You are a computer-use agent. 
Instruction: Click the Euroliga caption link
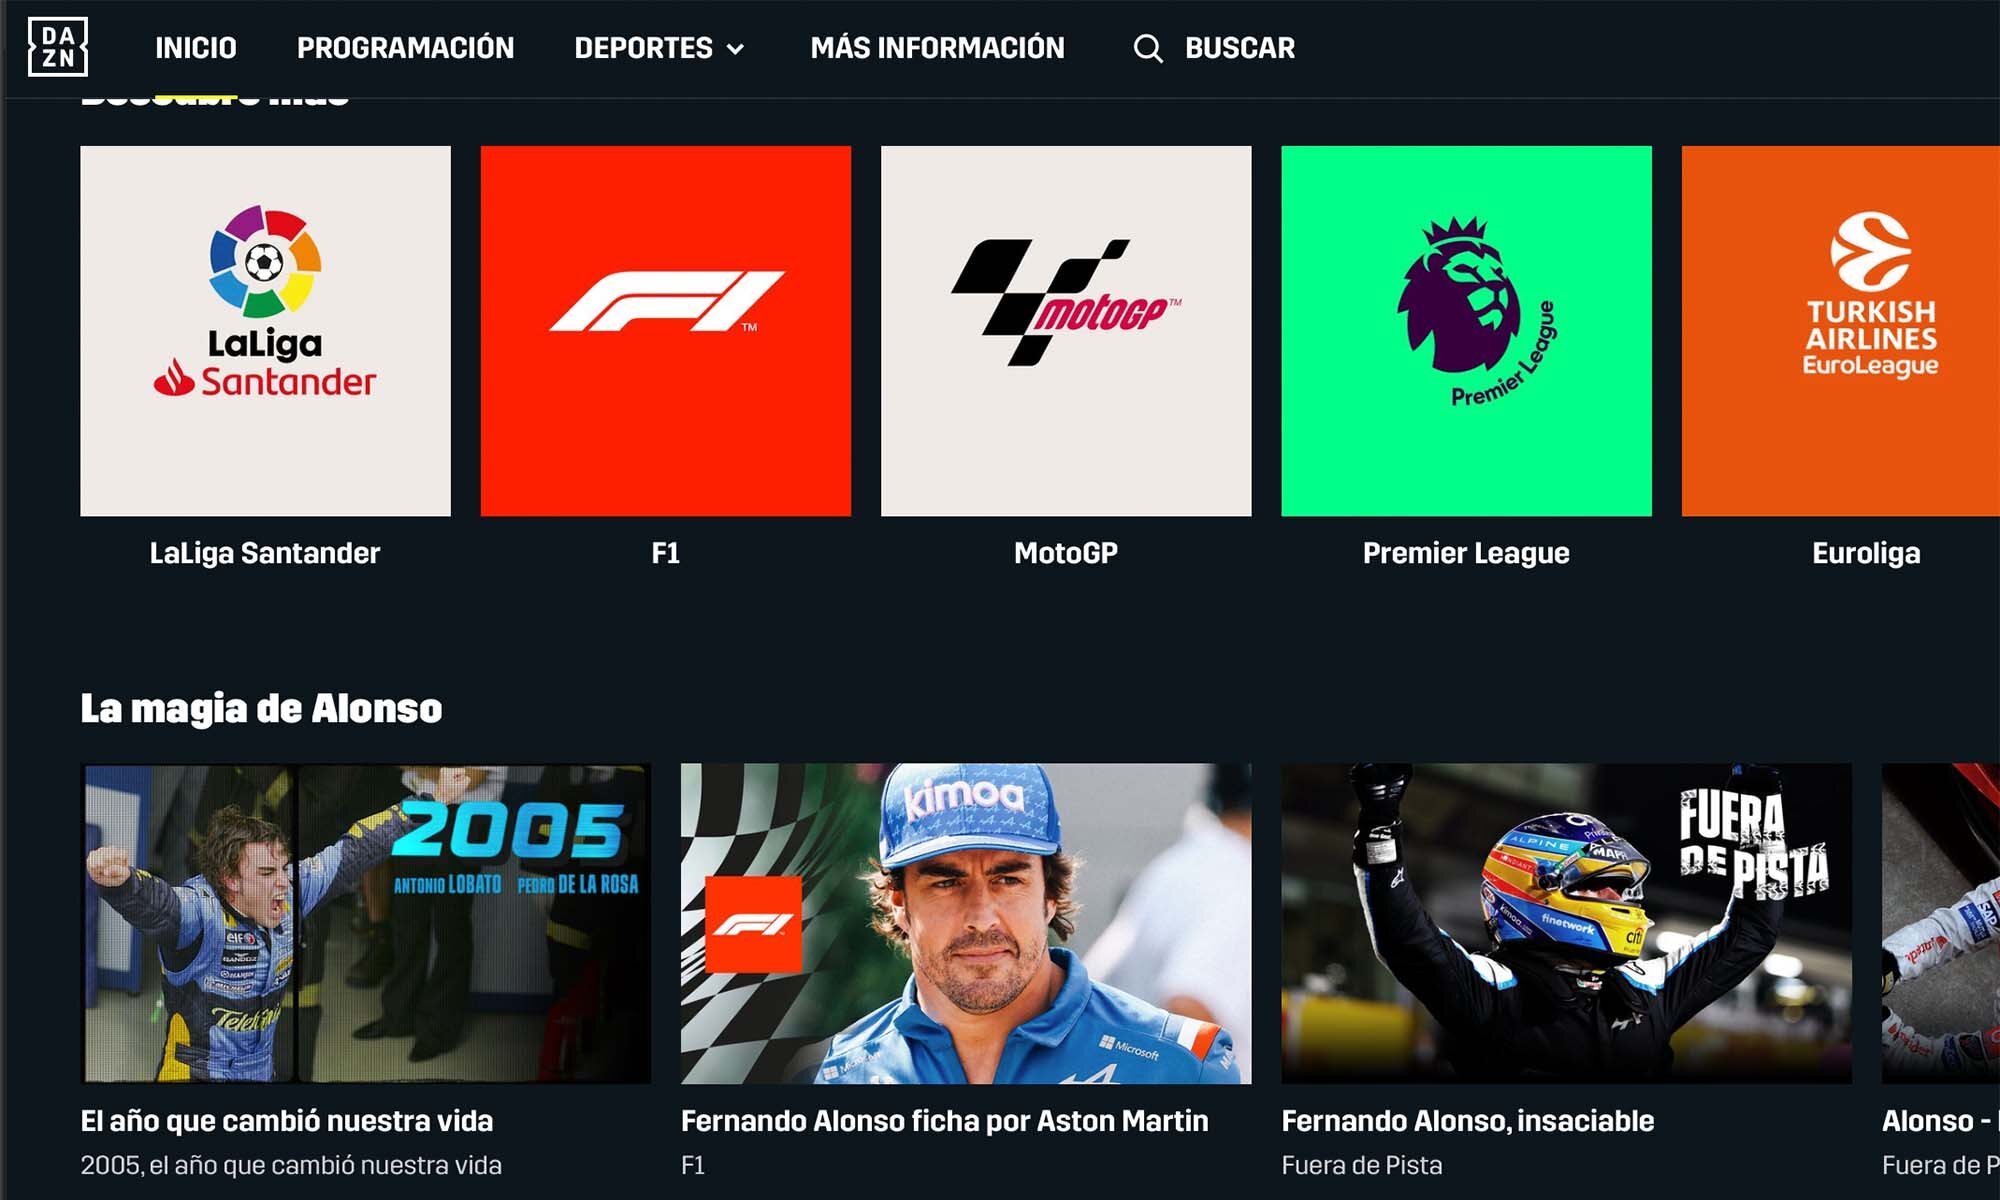[x=1866, y=553]
